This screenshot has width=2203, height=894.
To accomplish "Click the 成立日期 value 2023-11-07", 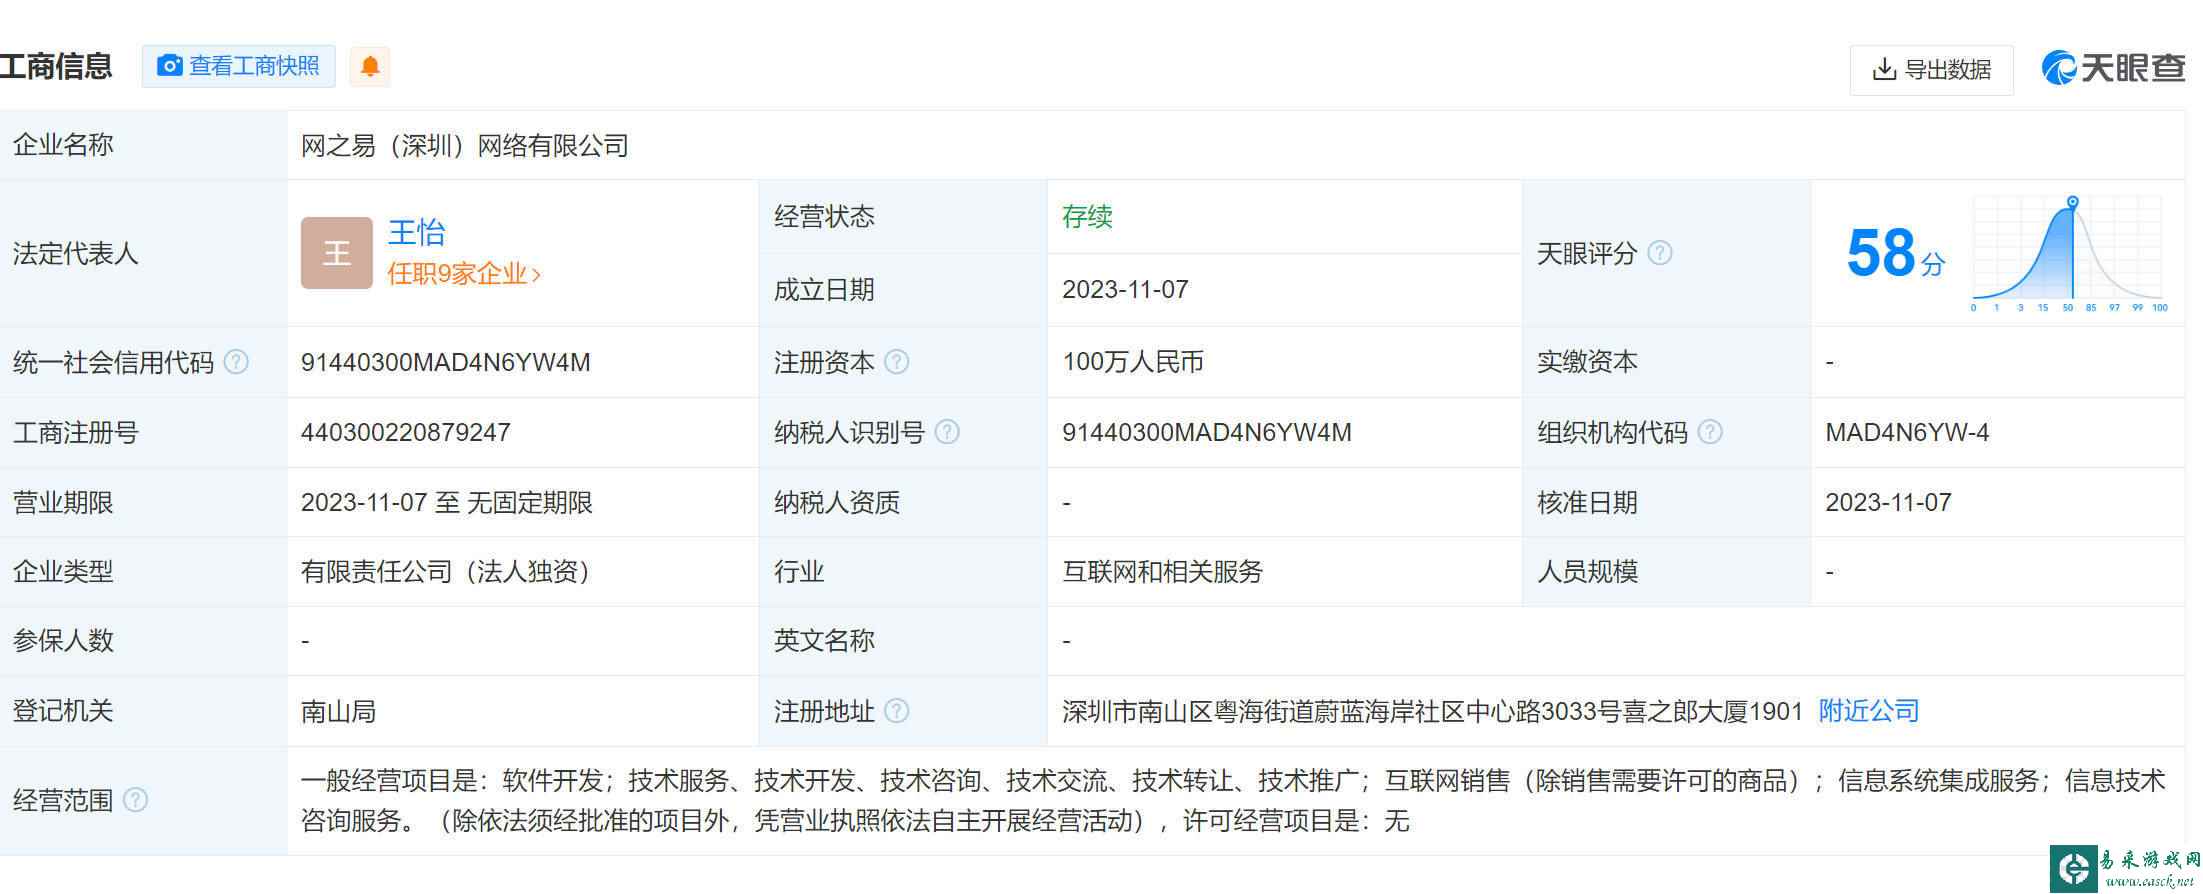I will click(1125, 290).
